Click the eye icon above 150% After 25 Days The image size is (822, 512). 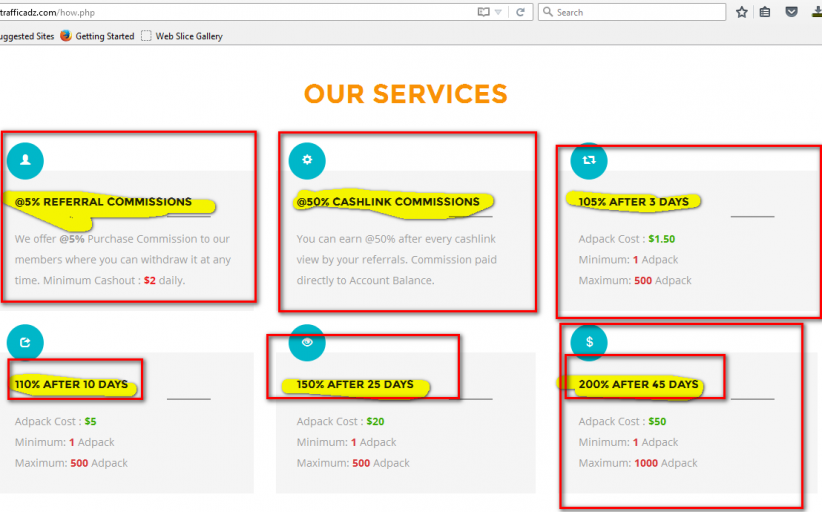click(x=307, y=342)
